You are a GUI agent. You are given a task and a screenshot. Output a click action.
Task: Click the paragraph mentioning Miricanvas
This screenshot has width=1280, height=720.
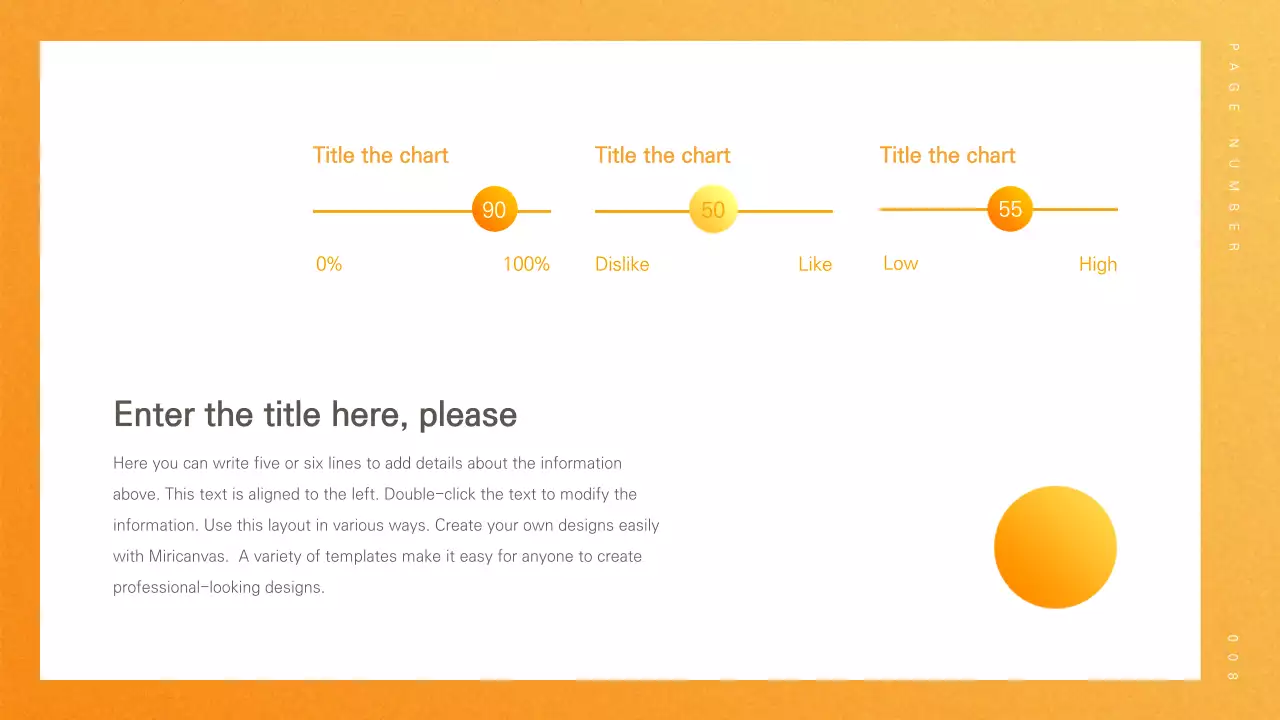point(386,525)
